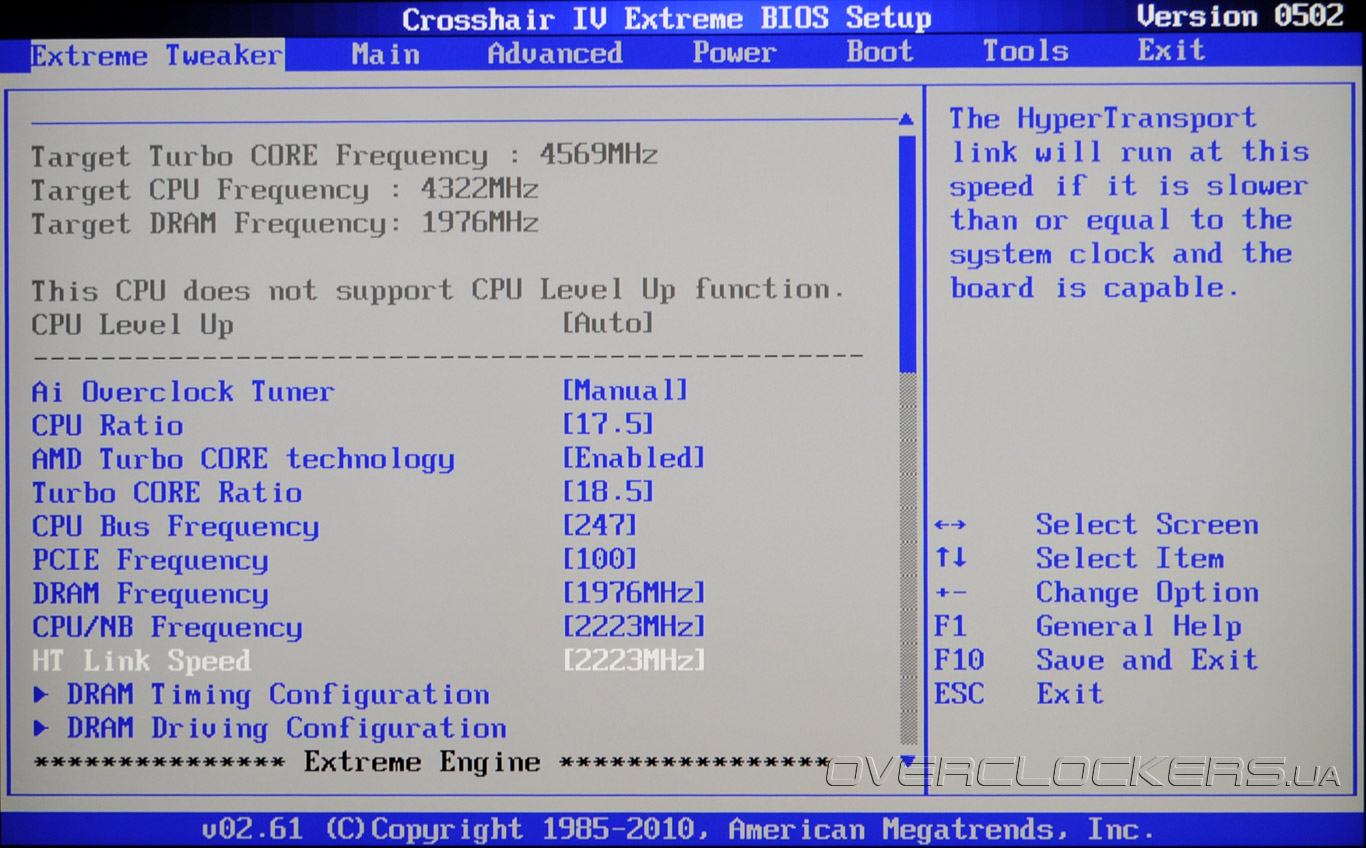Switch to the Advanced menu tab

[555, 54]
